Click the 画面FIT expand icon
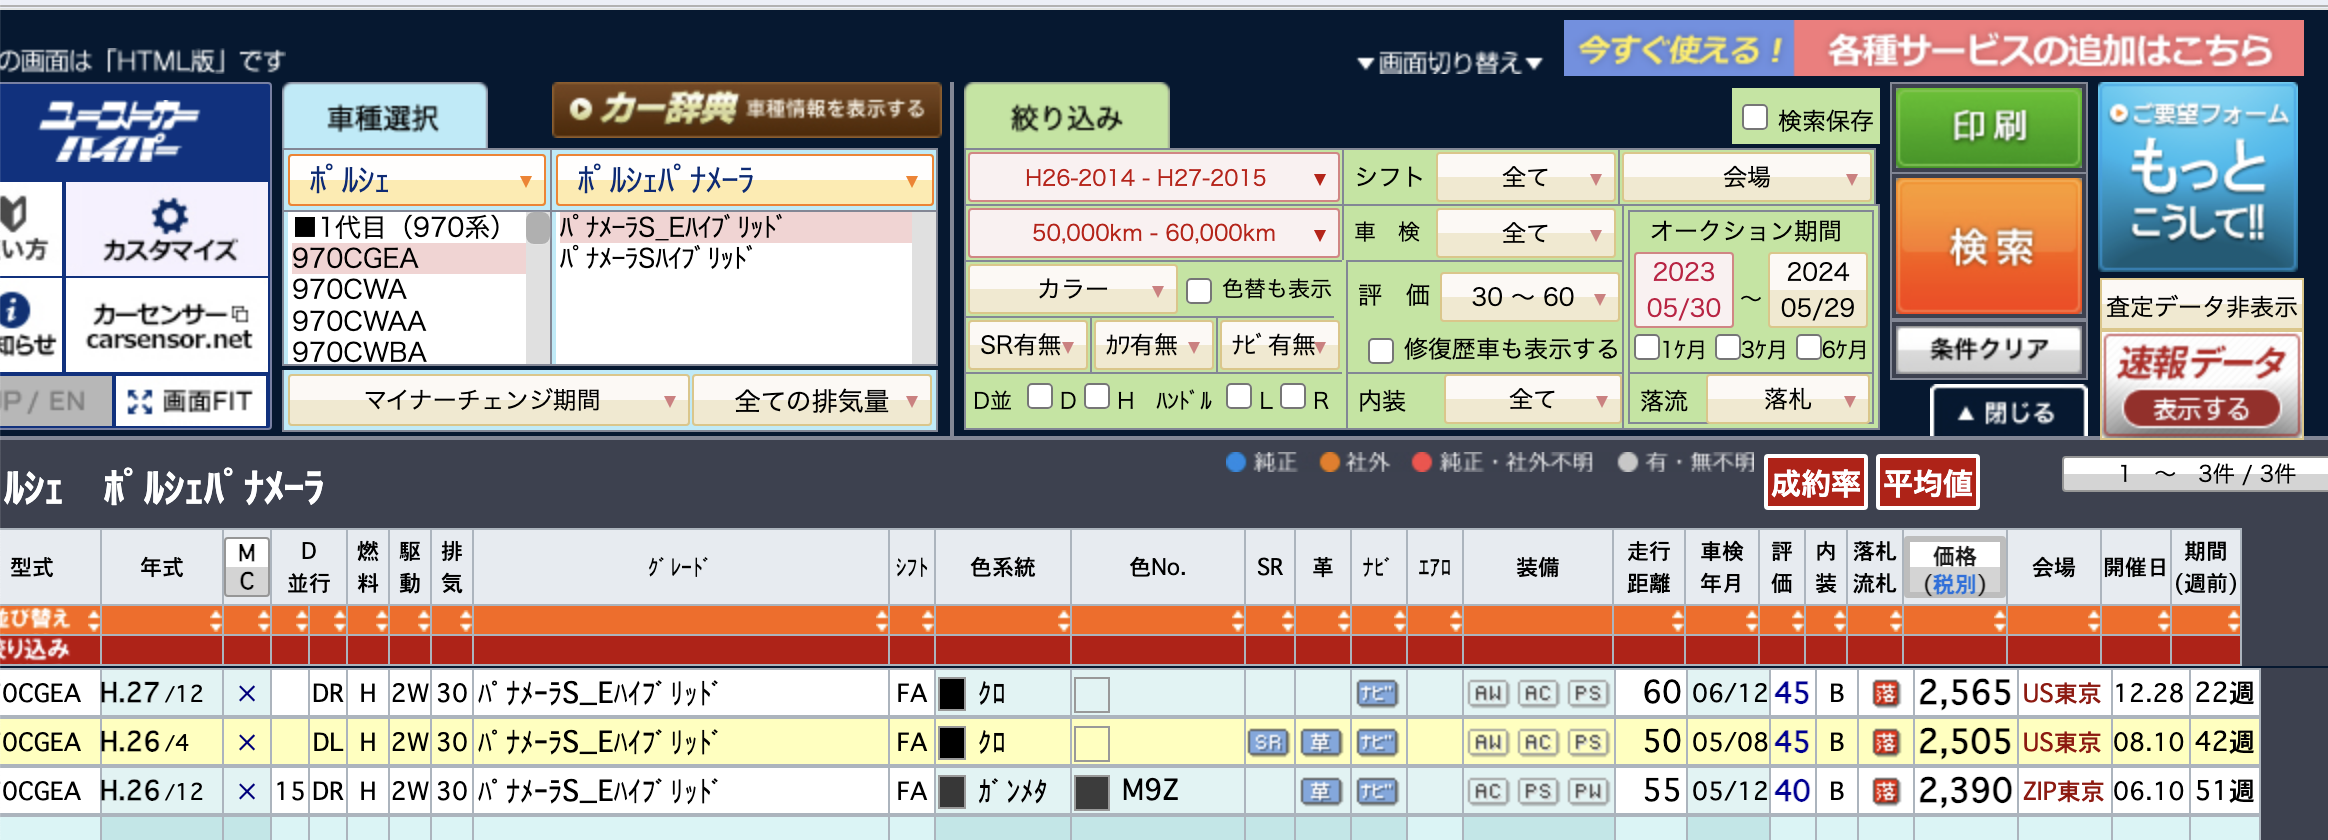The image size is (2328, 840). coord(140,402)
